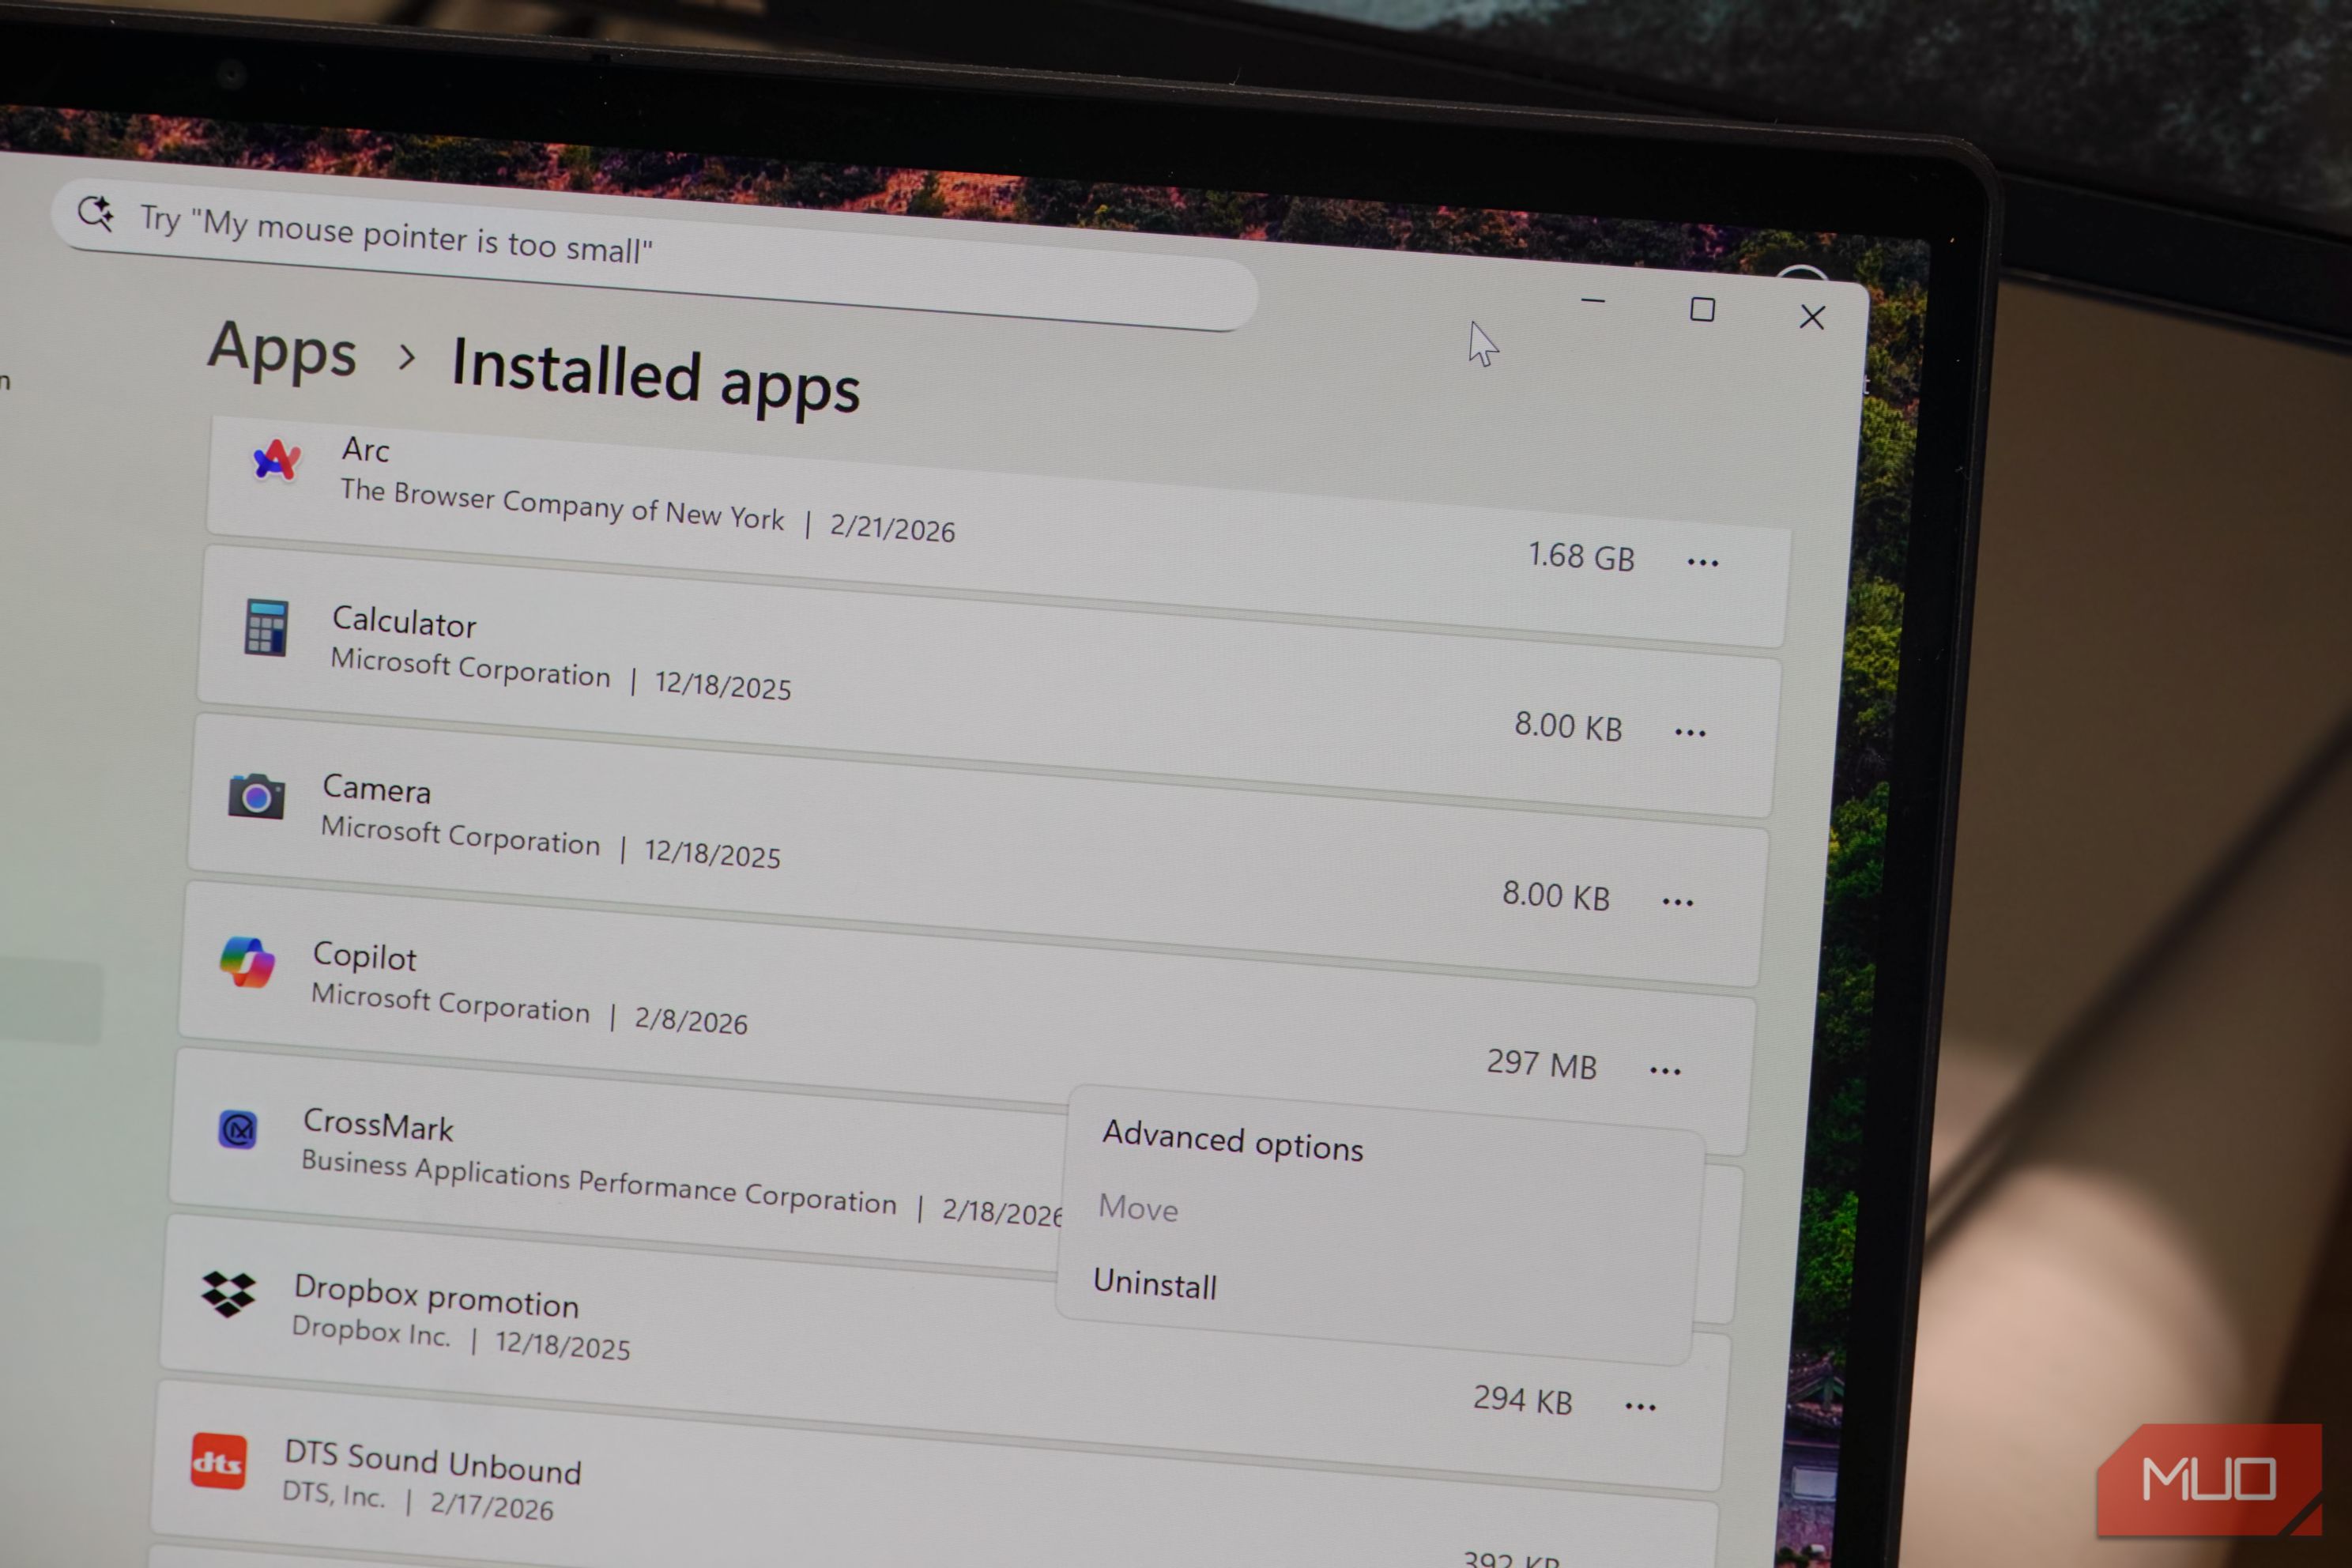This screenshot has width=2352, height=1568.
Task: Click the DTS Sound Unbound icon
Action: pyautogui.click(x=218, y=1462)
